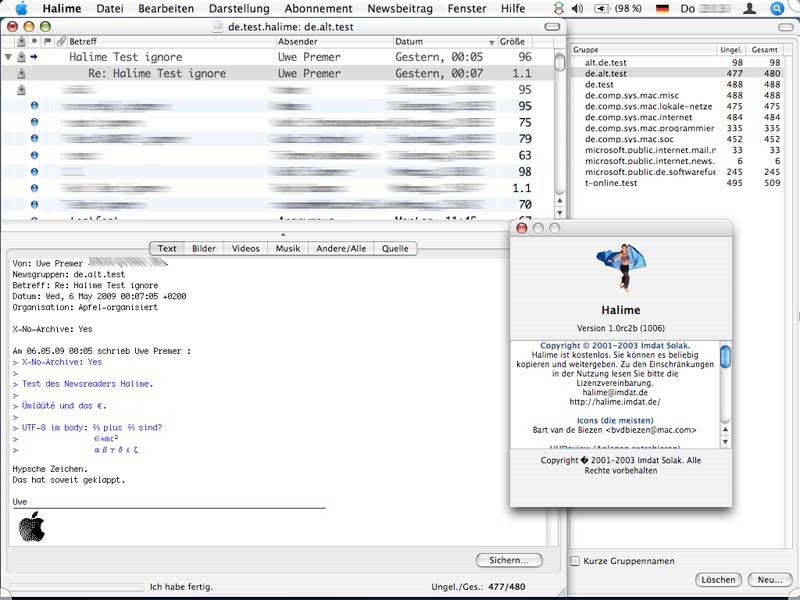The width and height of the screenshot is (800, 600).
Task: Click the Apple logo image in message body
Action: pyautogui.click(x=32, y=527)
